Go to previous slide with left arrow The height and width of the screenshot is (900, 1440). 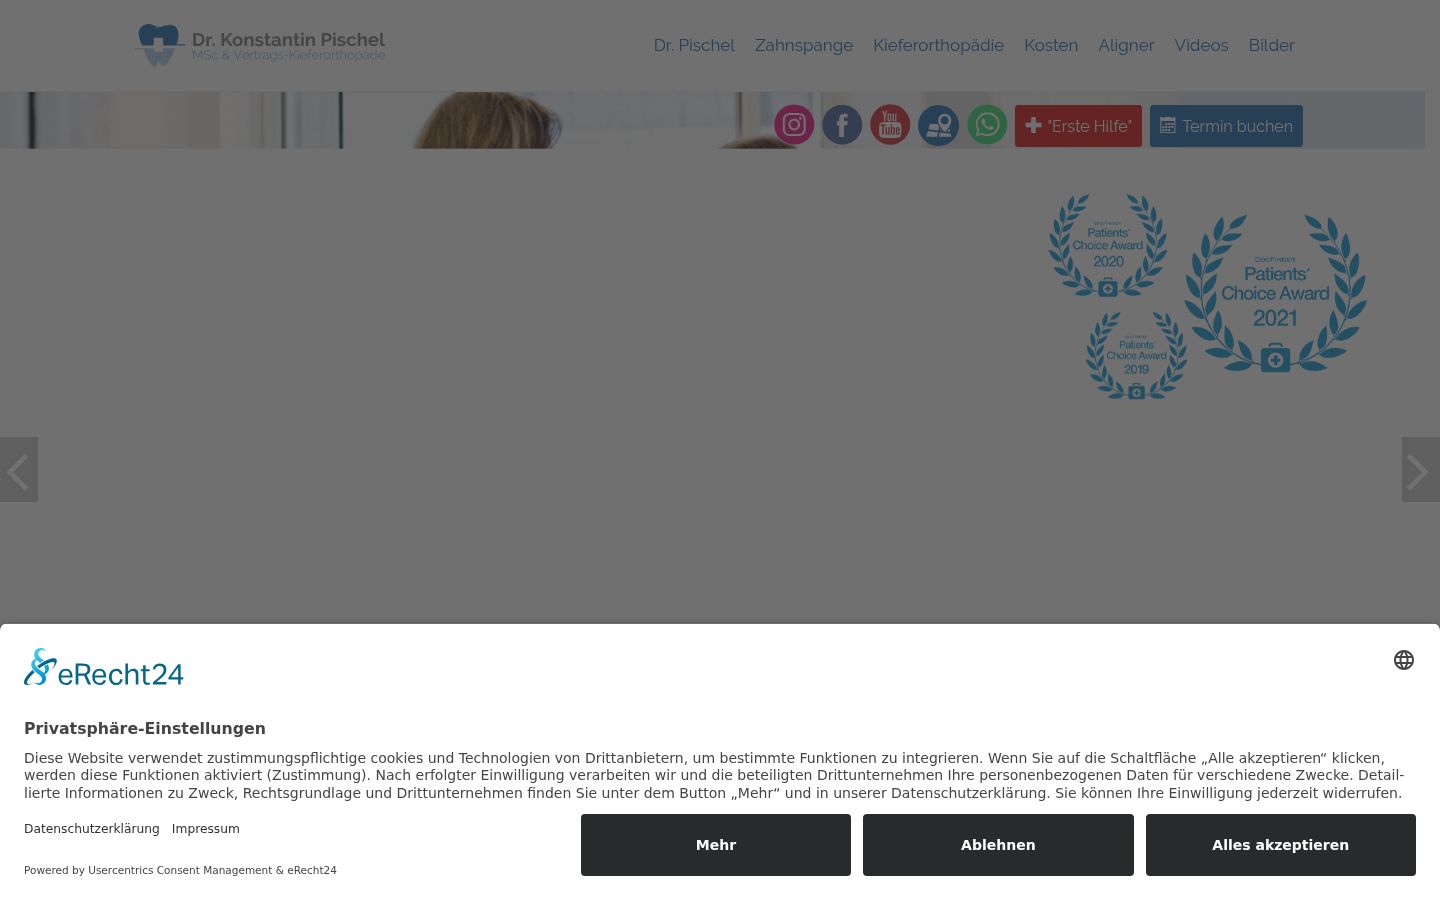(x=19, y=469)
